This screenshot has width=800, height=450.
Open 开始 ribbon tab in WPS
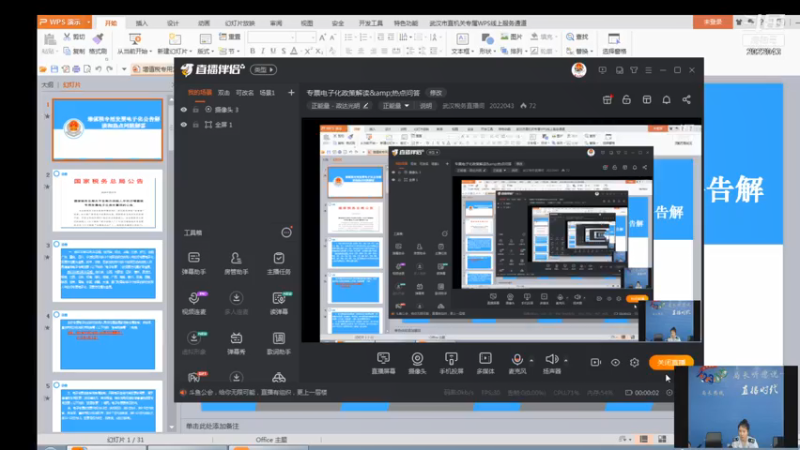(111, 23)
